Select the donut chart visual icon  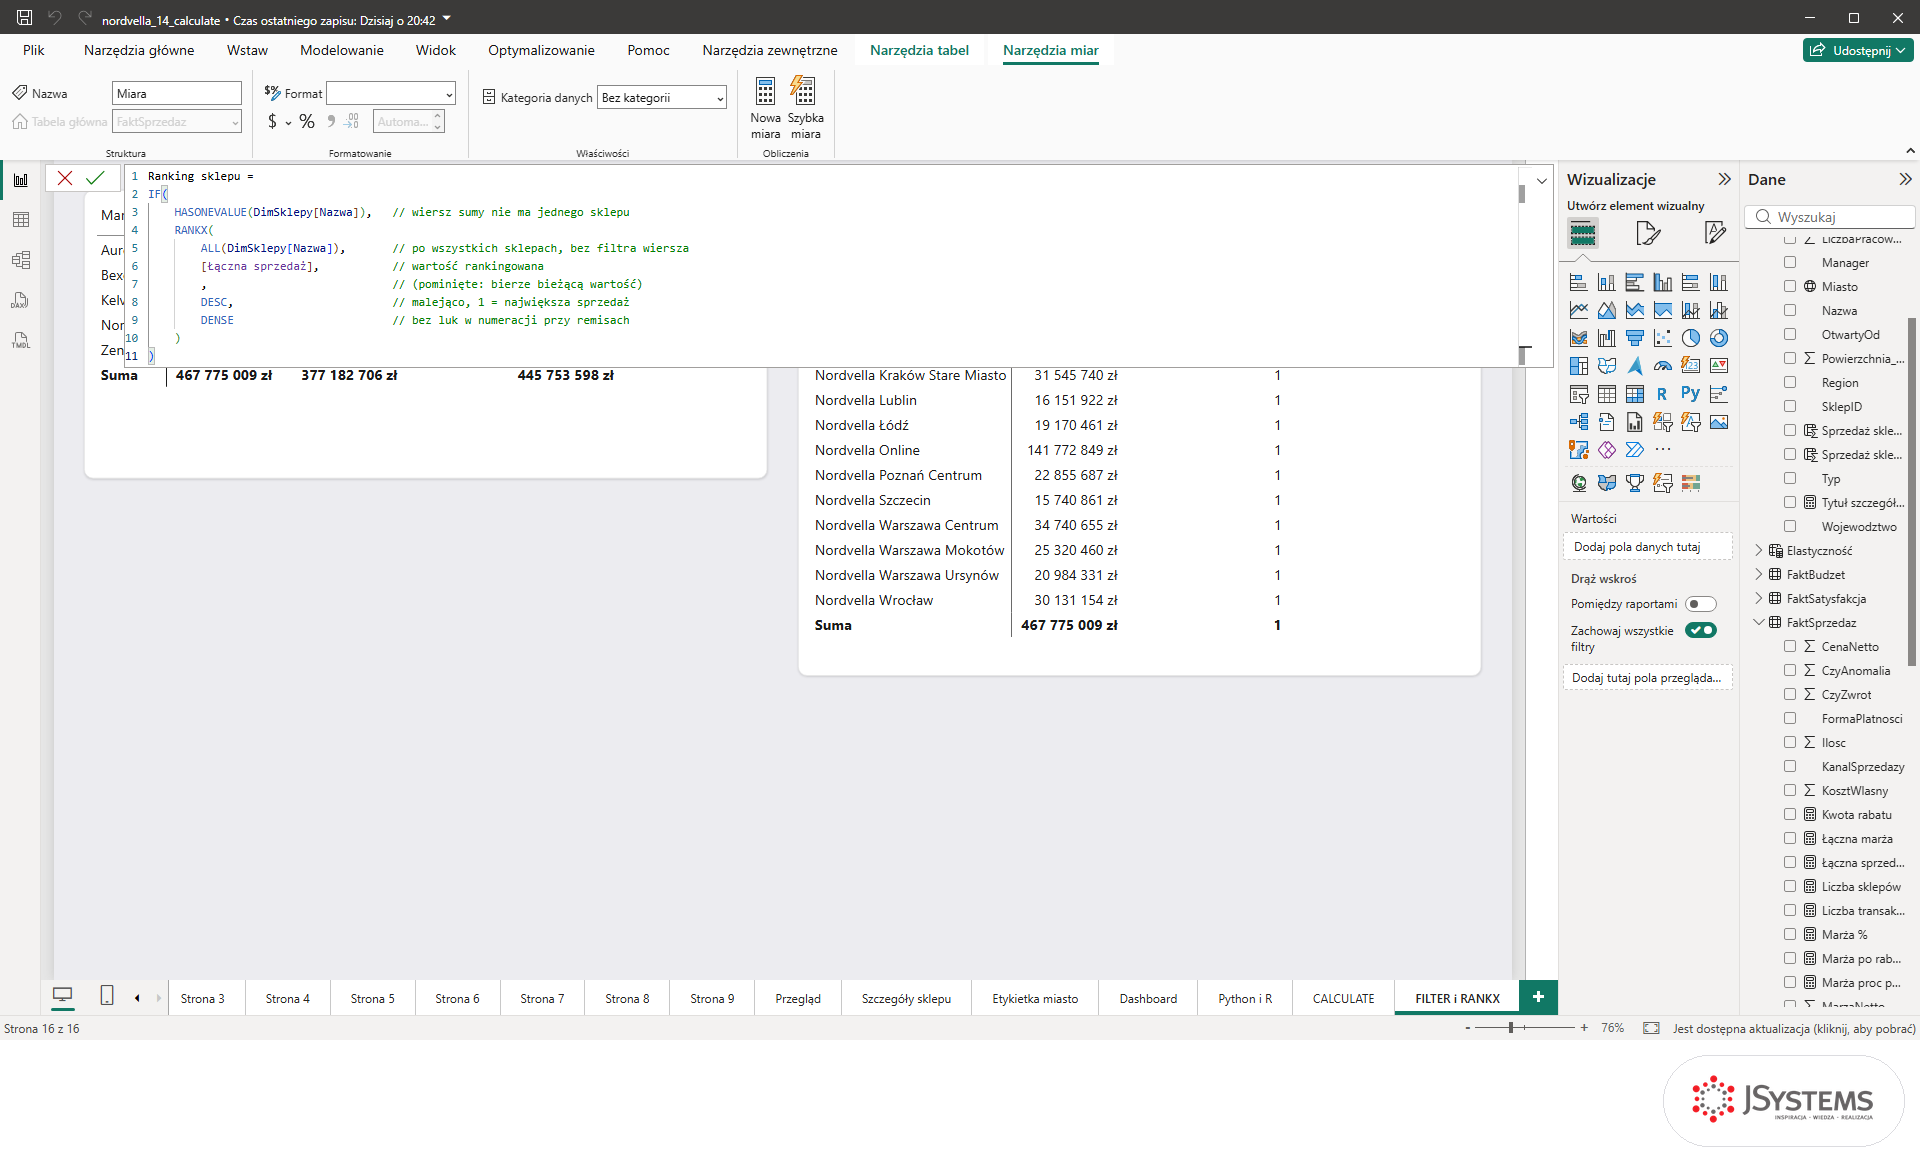(1718, 338)
